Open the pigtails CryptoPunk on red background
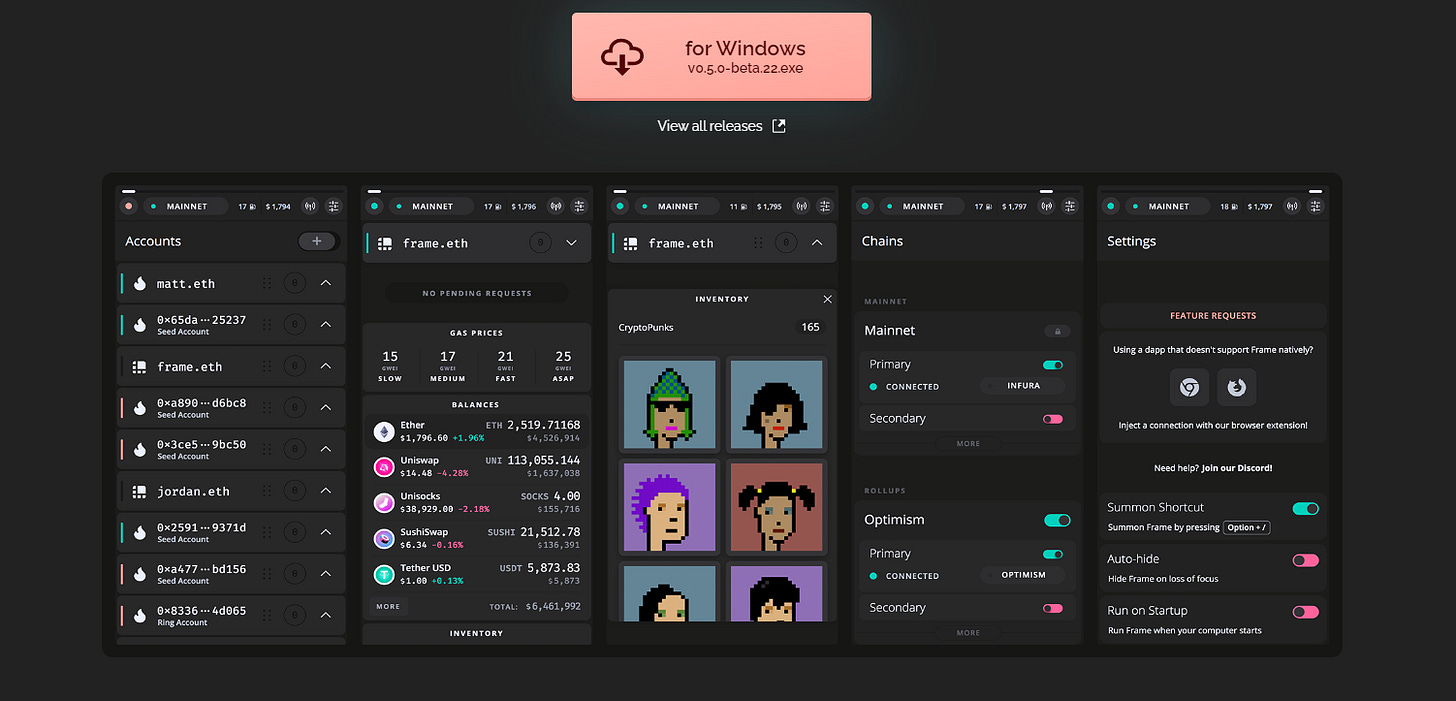The image size is (1456, 701). 777,507
